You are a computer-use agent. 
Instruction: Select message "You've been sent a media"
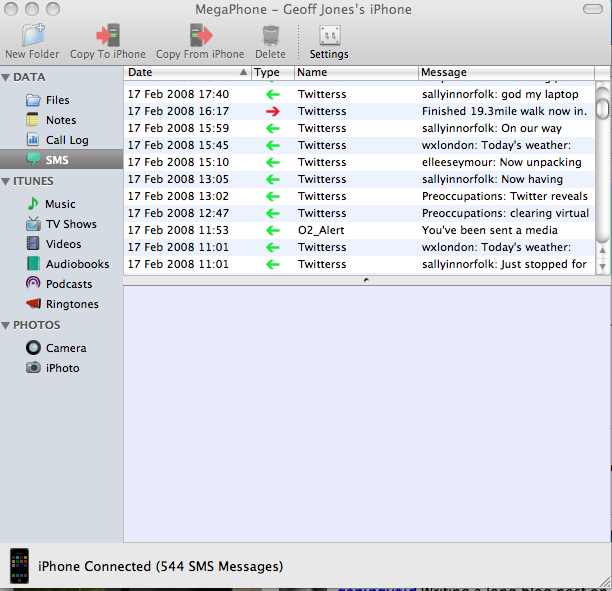489,230
